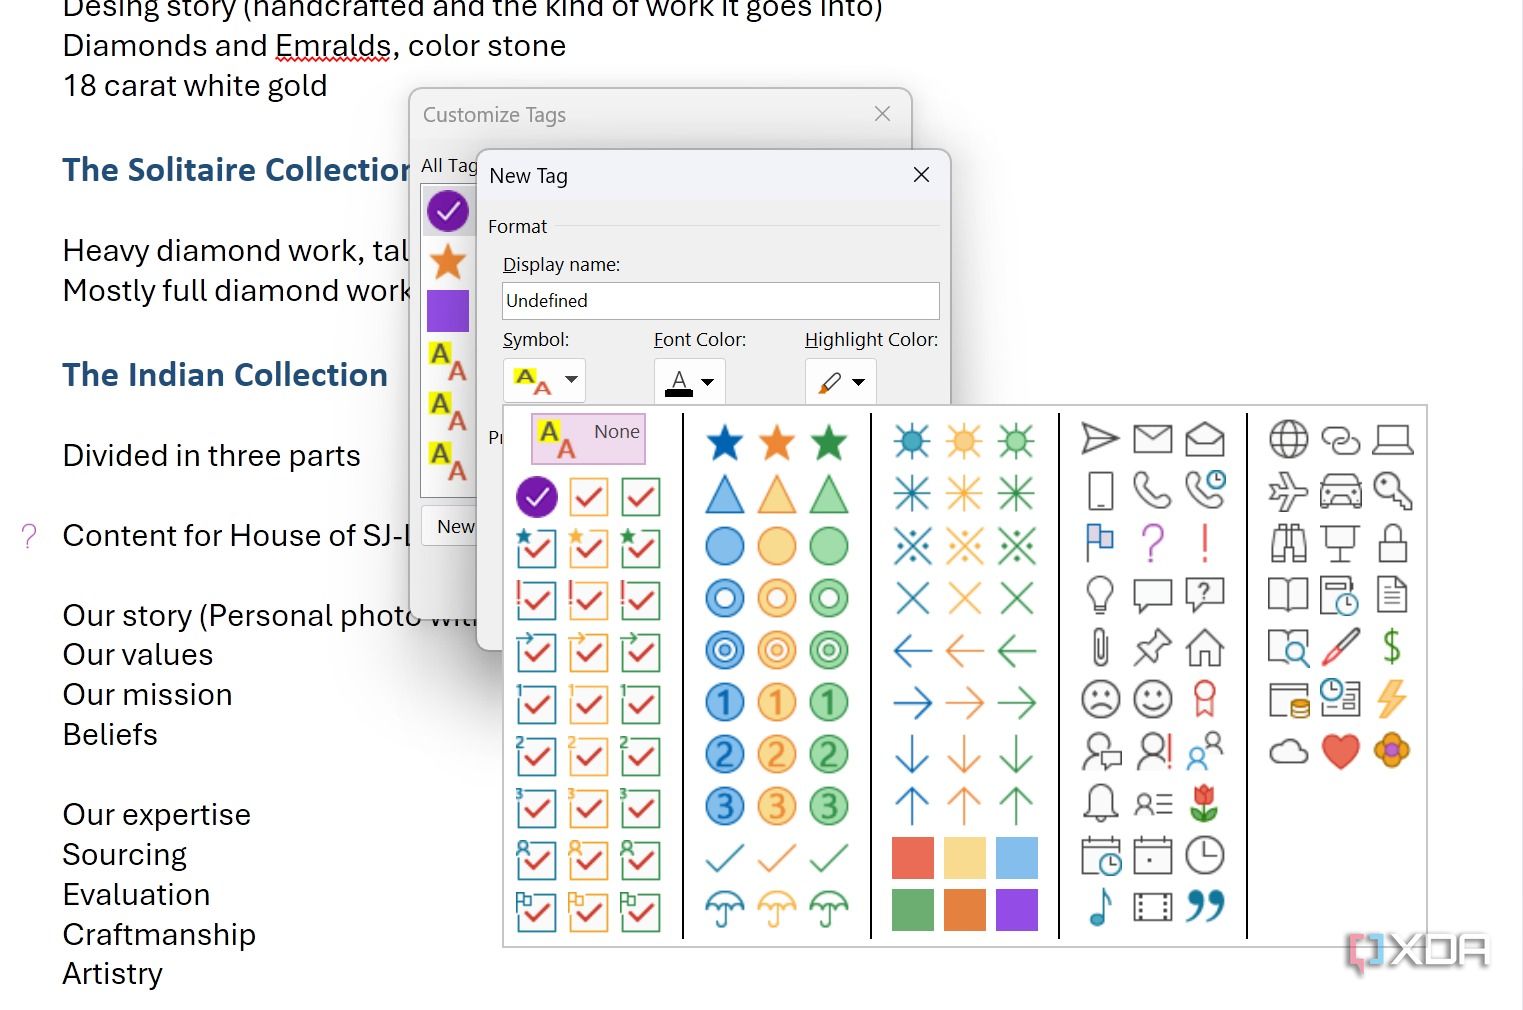Pick the red tulip flower symbol
Image resolution: width=1523 pixels, height=1010 pixels.
coord(1205,802)
